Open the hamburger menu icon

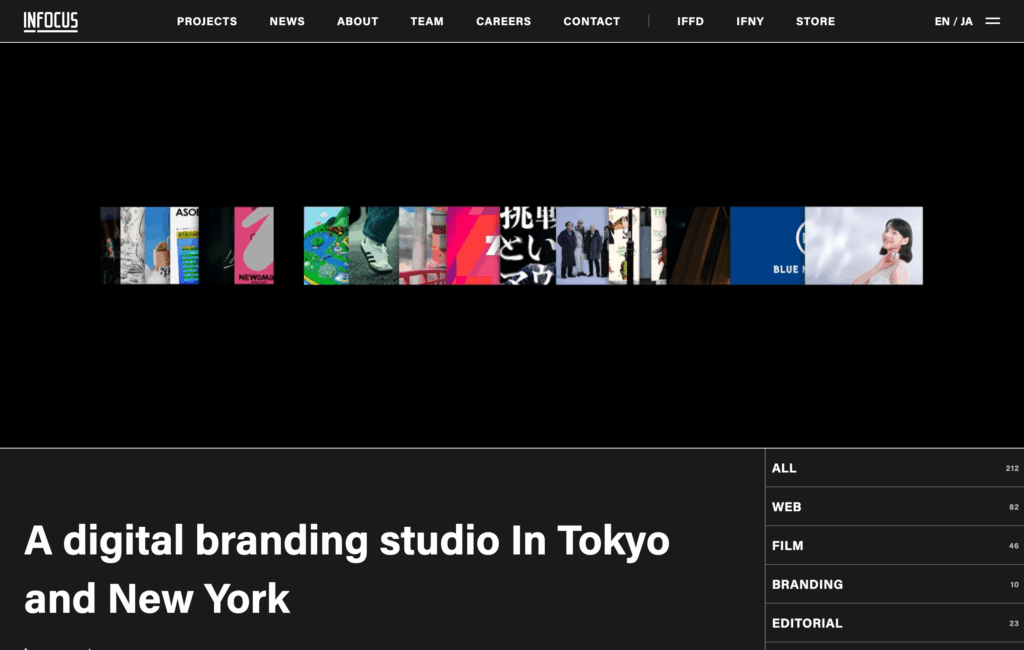tap(992, 21)
